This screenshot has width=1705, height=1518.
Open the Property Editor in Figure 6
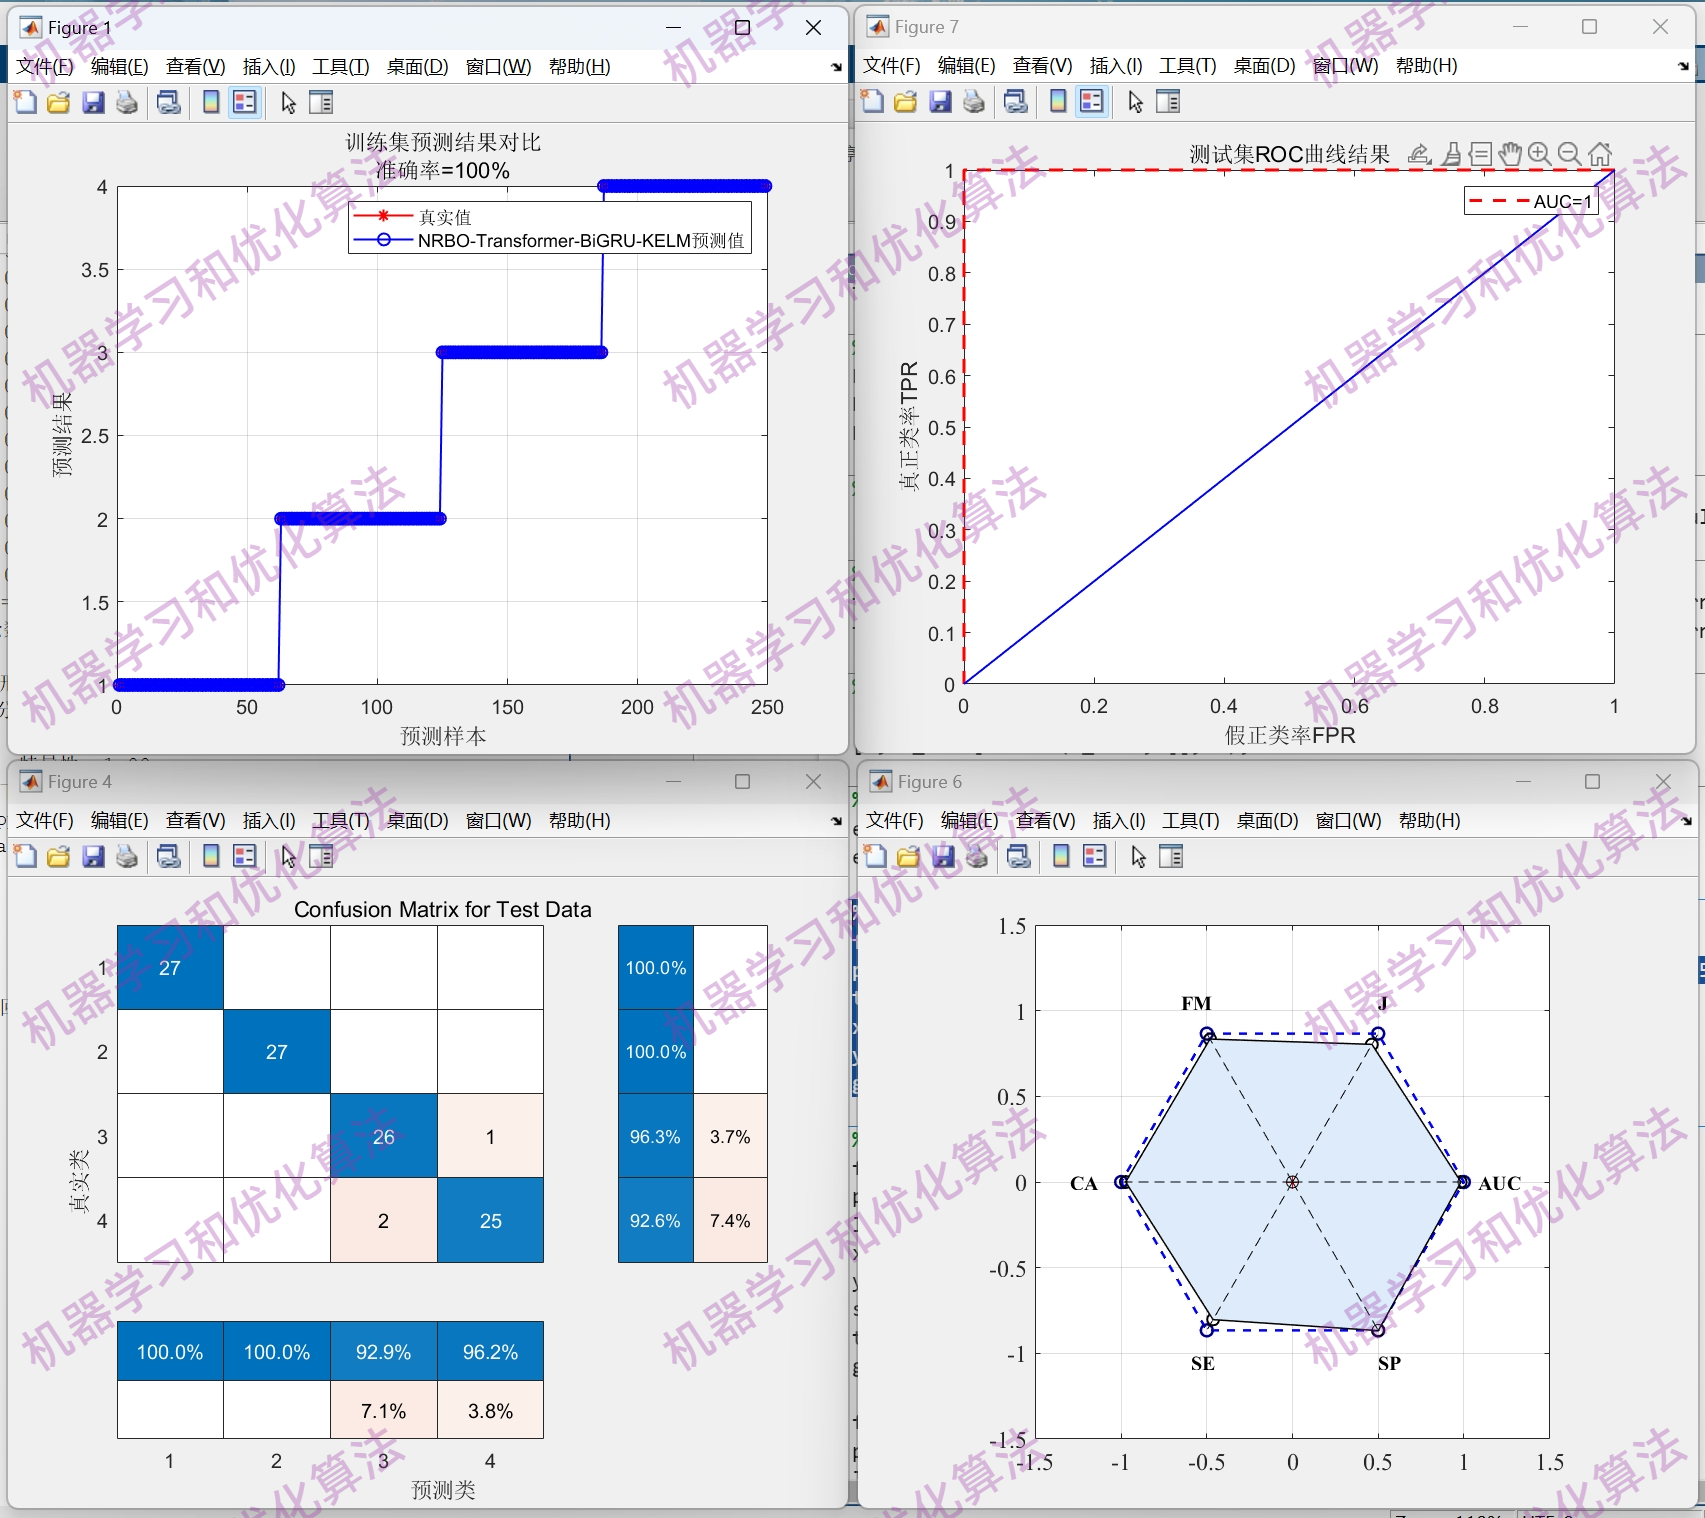[1169, 856]
